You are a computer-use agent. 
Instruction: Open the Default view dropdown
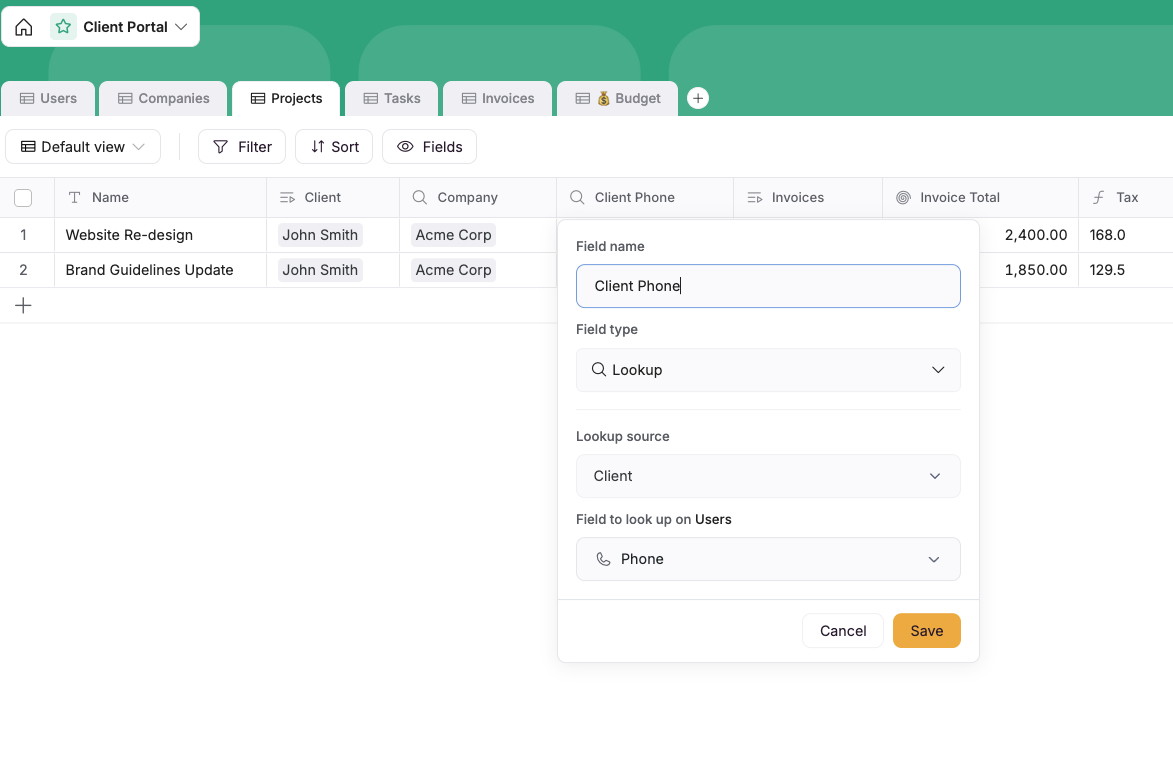(x=83, y=147)
